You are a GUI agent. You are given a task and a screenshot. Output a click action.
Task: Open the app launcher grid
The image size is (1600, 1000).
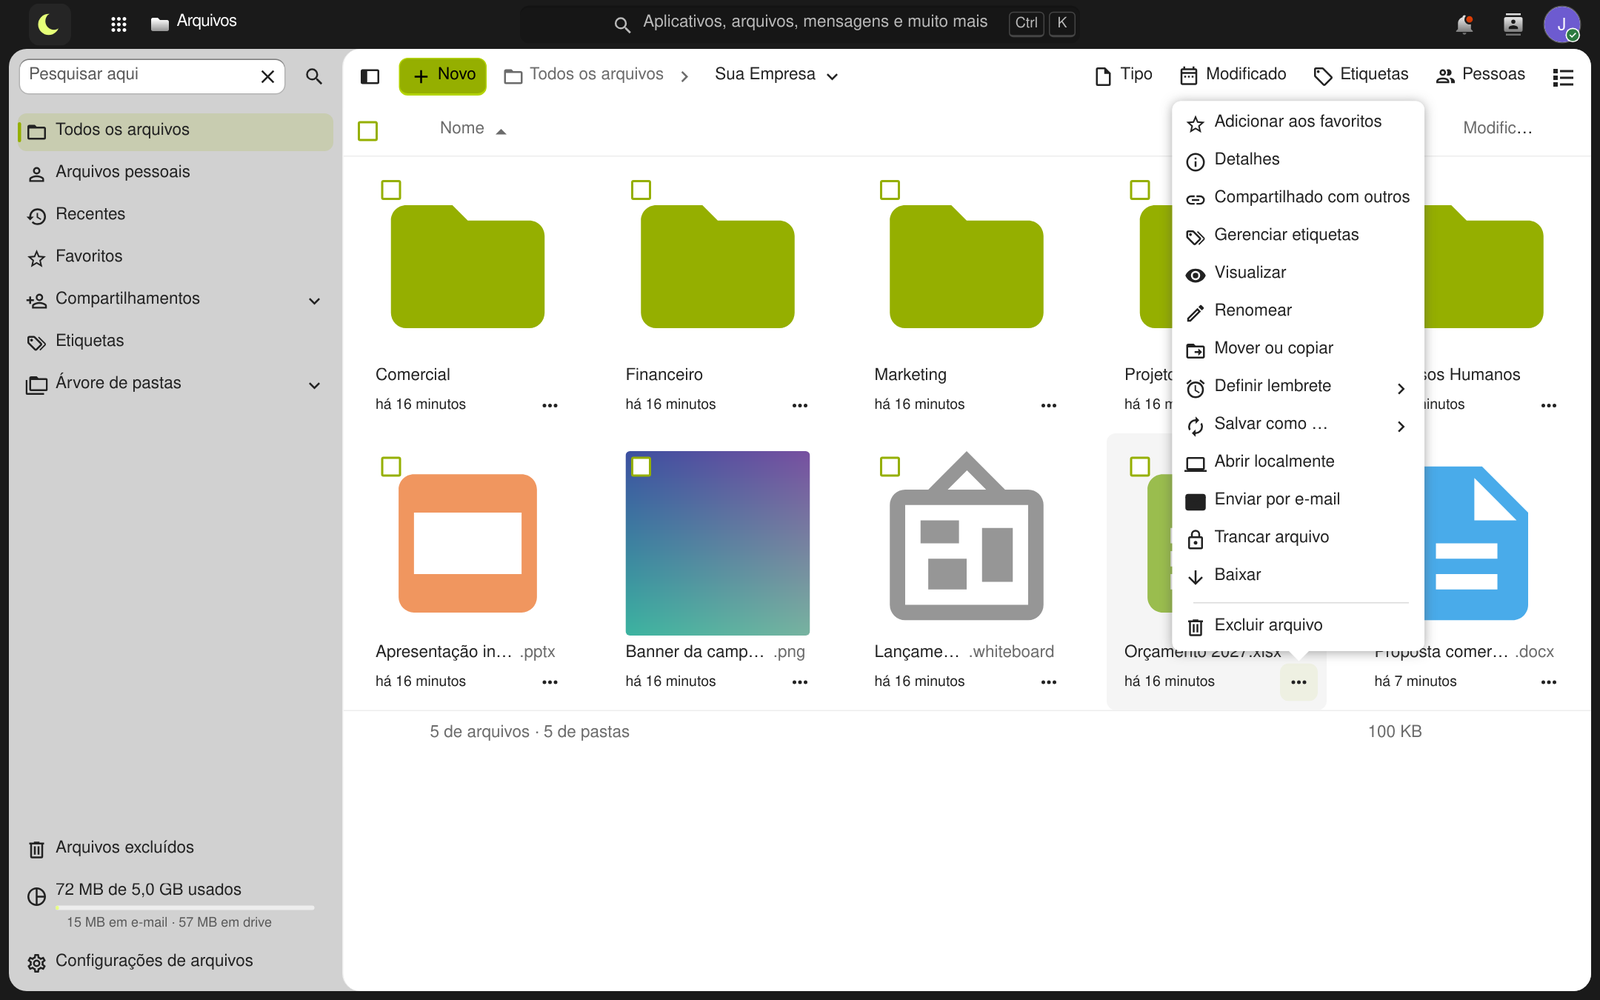click(118, 23)
